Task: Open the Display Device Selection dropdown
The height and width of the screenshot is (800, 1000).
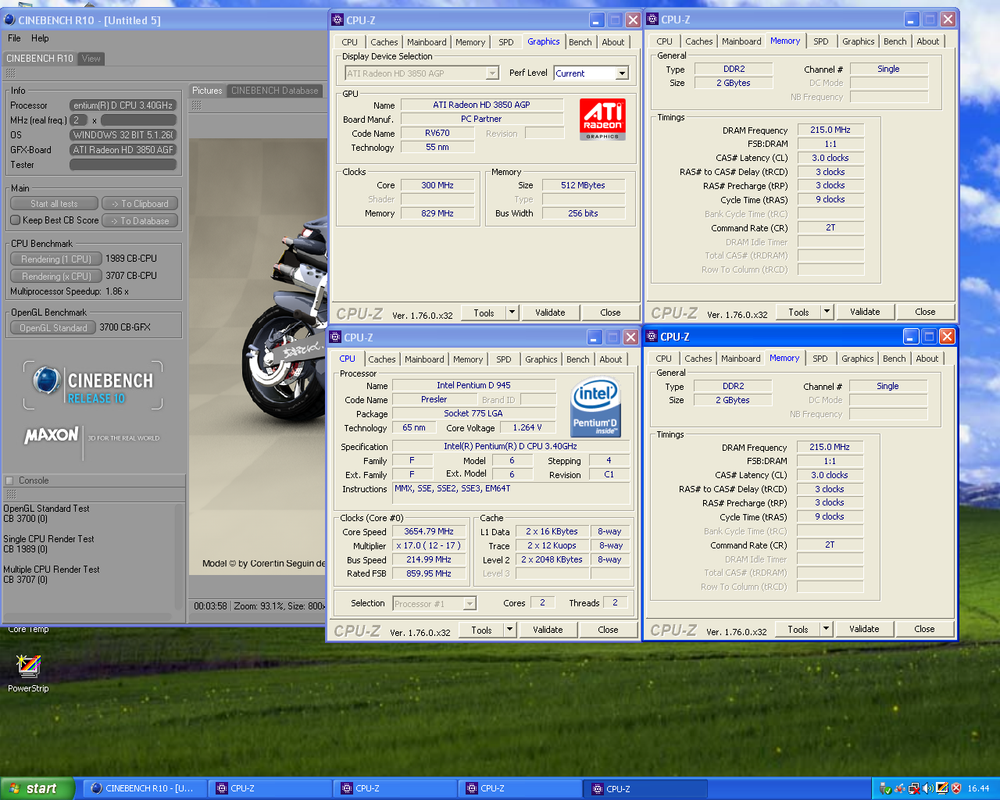Action: pos(492,73)
